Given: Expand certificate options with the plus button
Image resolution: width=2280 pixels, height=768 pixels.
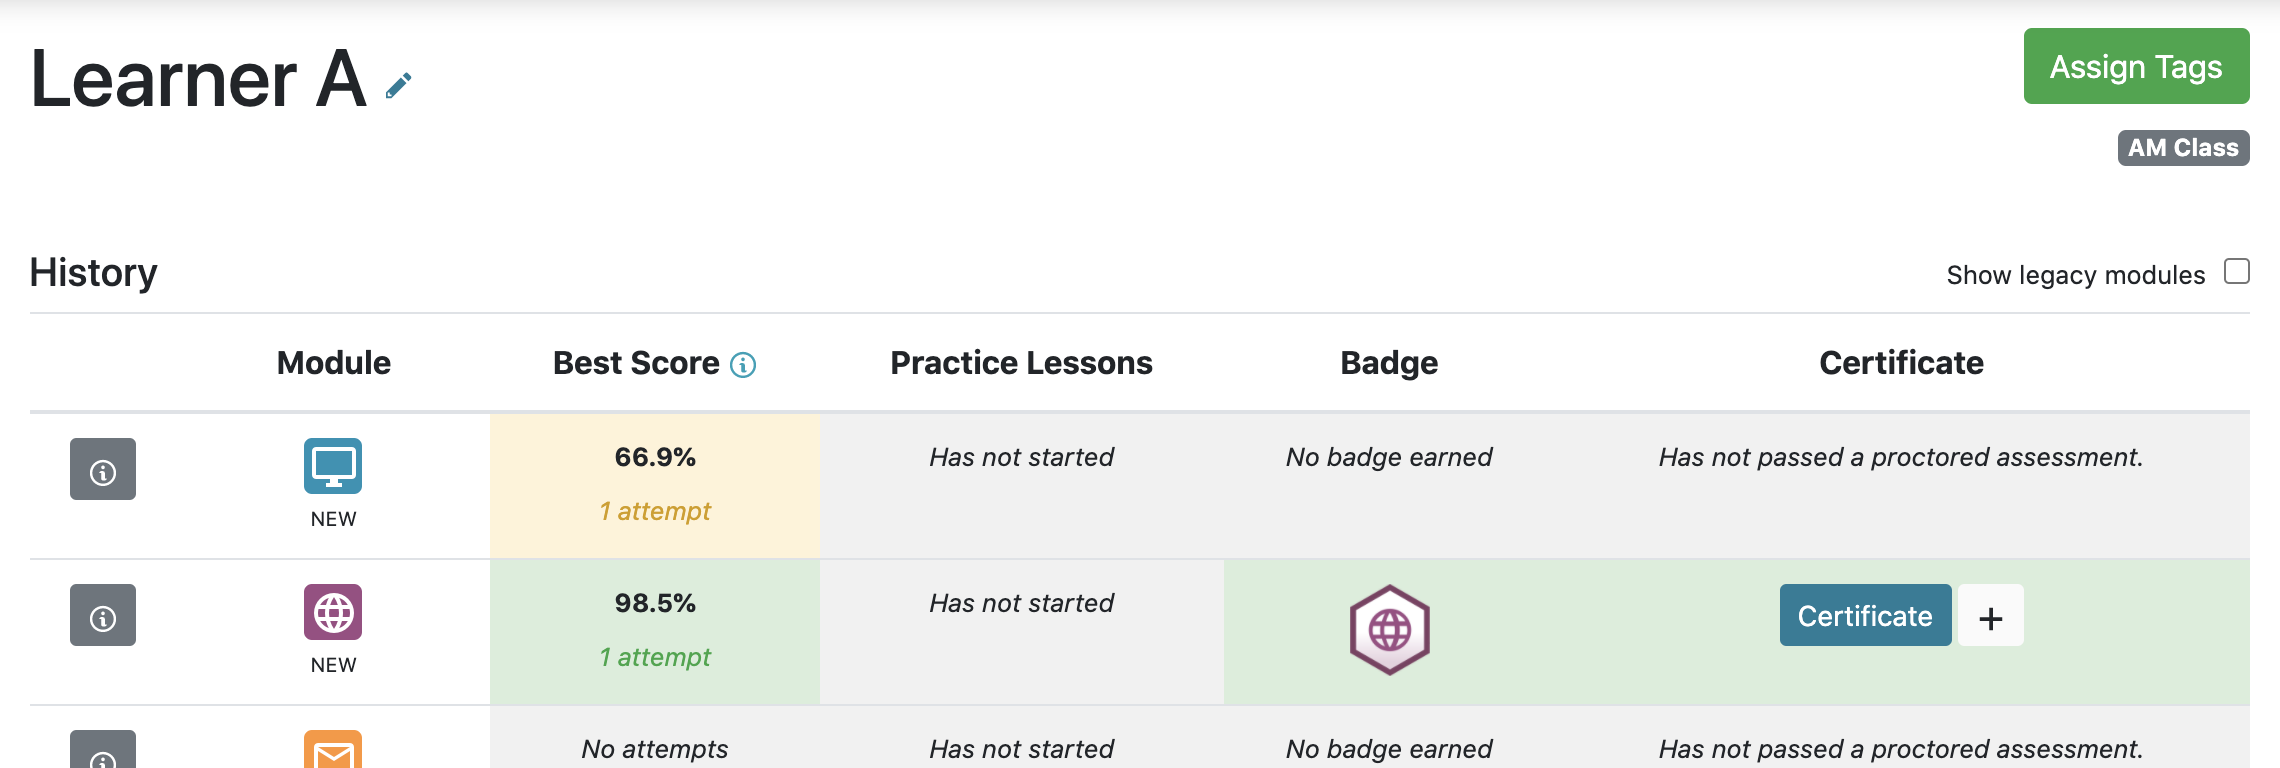Looking at the screenshot, I should point(1991,616).
